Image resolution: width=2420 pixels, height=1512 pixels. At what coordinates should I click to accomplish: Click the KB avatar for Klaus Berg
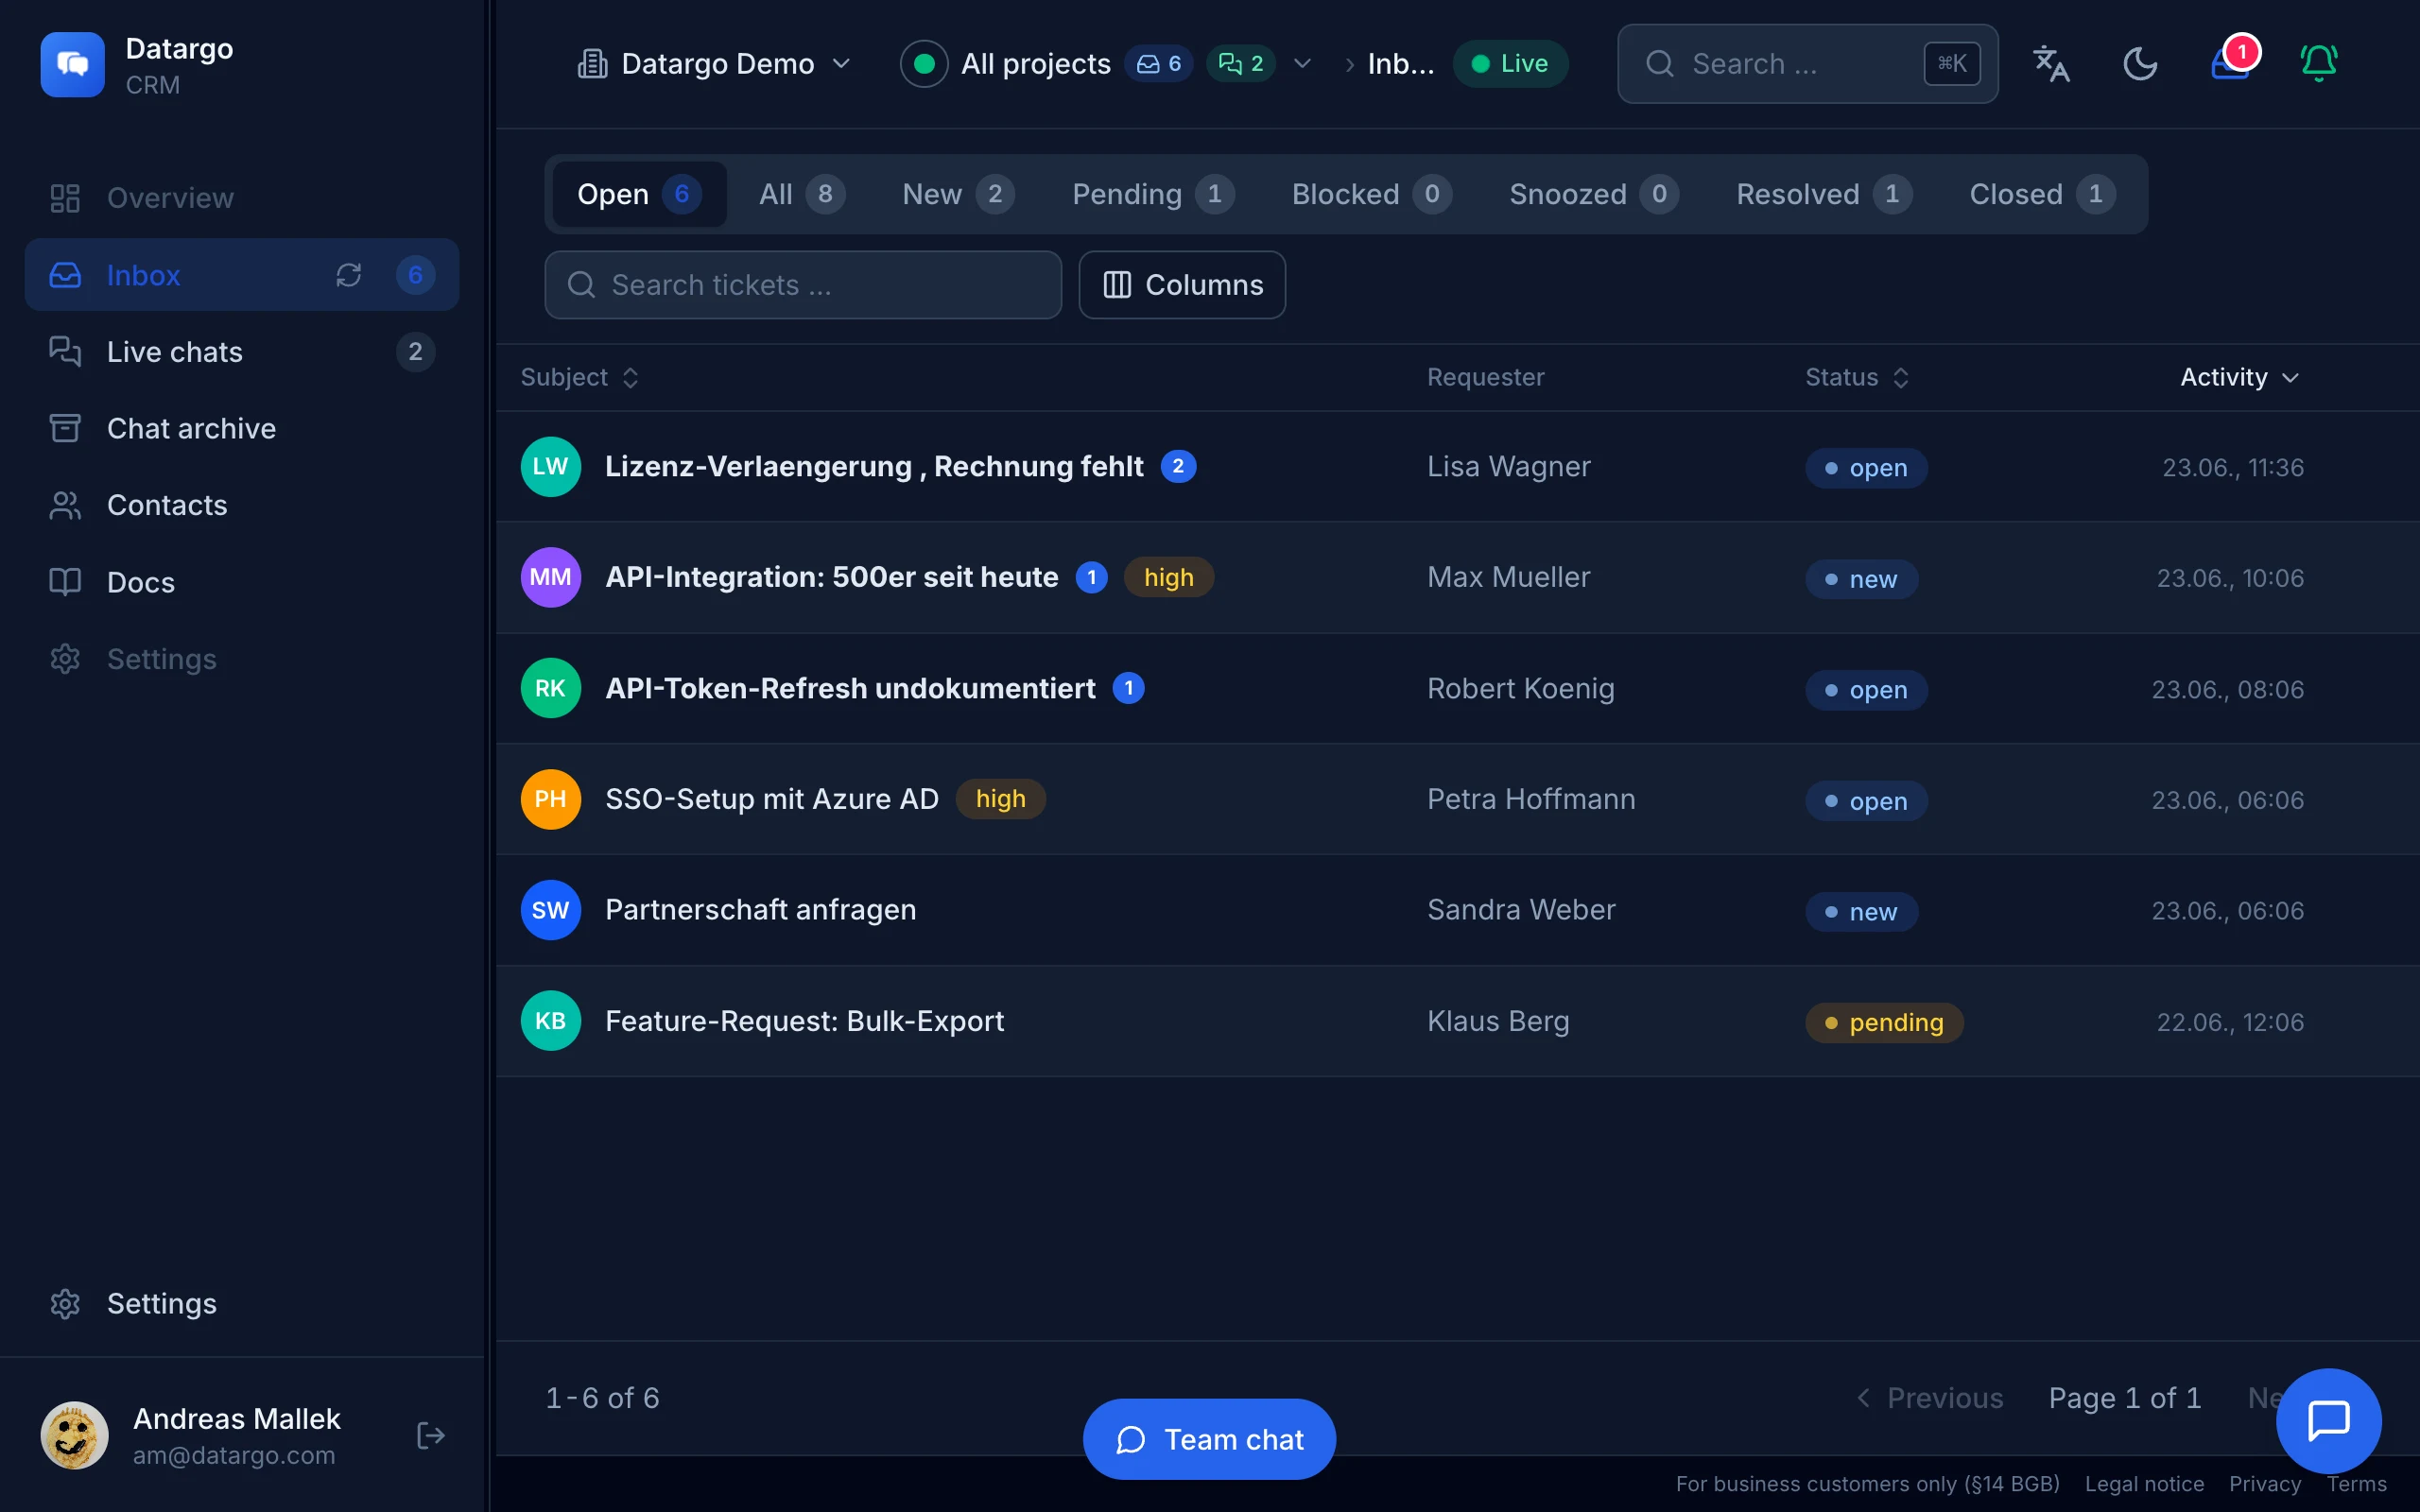pyautogui.click(x=551, y=1021)
